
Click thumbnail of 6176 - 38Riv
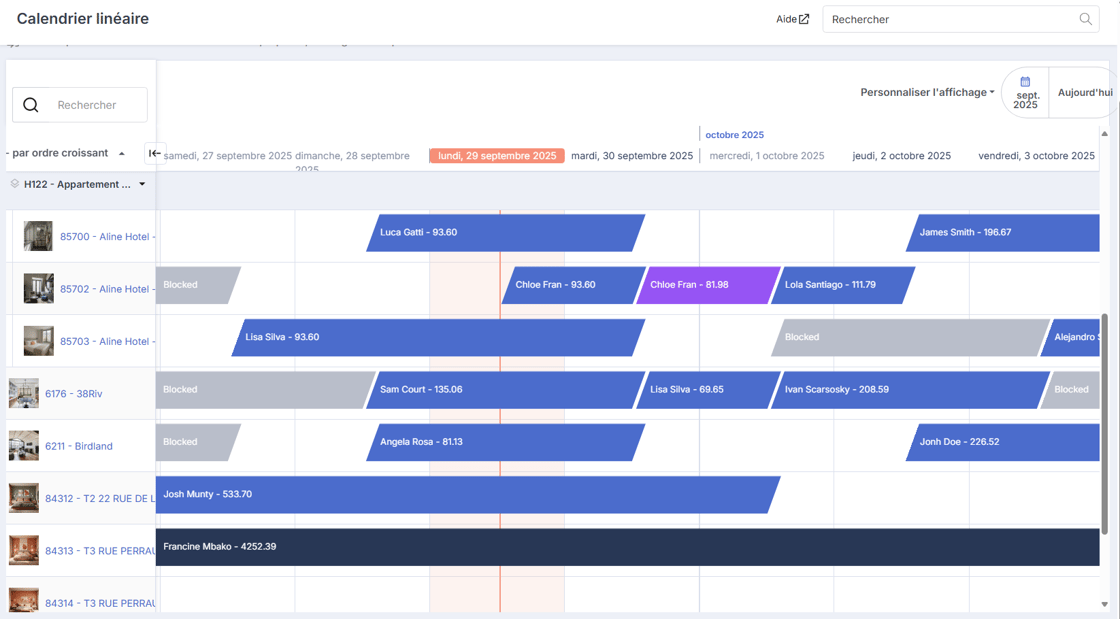point(24,393)
